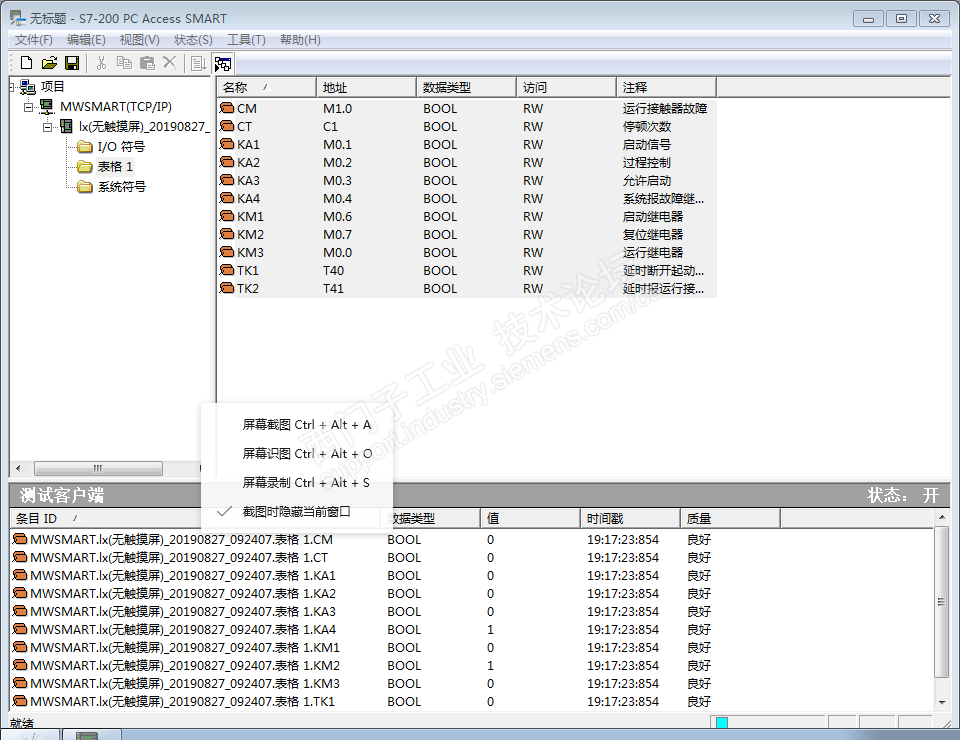Screen dimensions: 960x740
Task: Click the application icon in the title bar
Action: 18,18
